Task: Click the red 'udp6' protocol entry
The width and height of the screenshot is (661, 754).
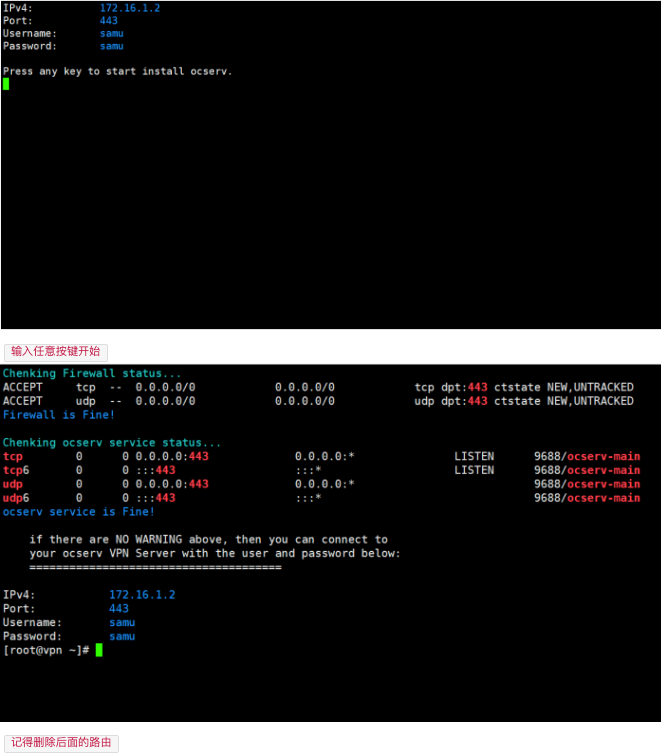Action: (16, 498)
